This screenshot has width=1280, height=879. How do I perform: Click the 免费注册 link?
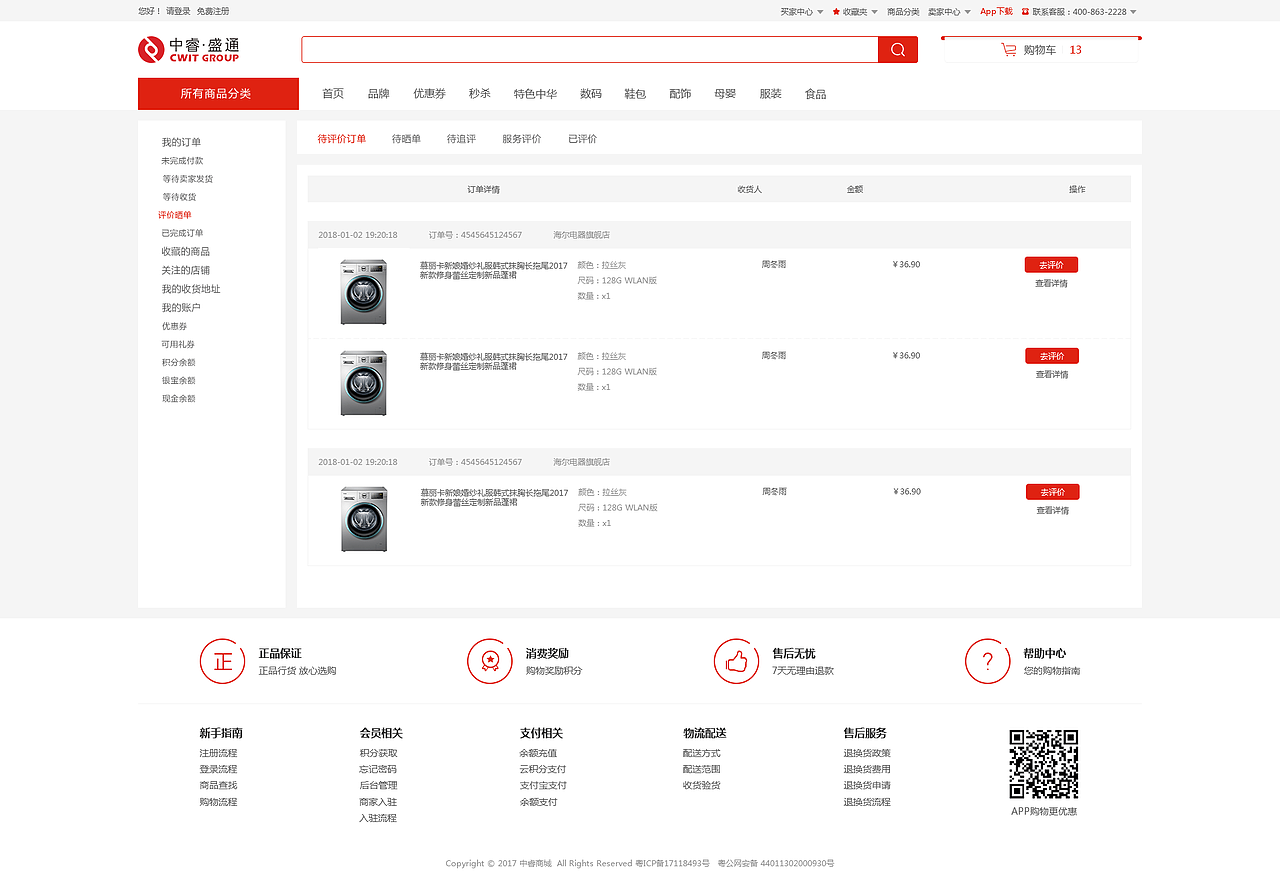[213, 11]
